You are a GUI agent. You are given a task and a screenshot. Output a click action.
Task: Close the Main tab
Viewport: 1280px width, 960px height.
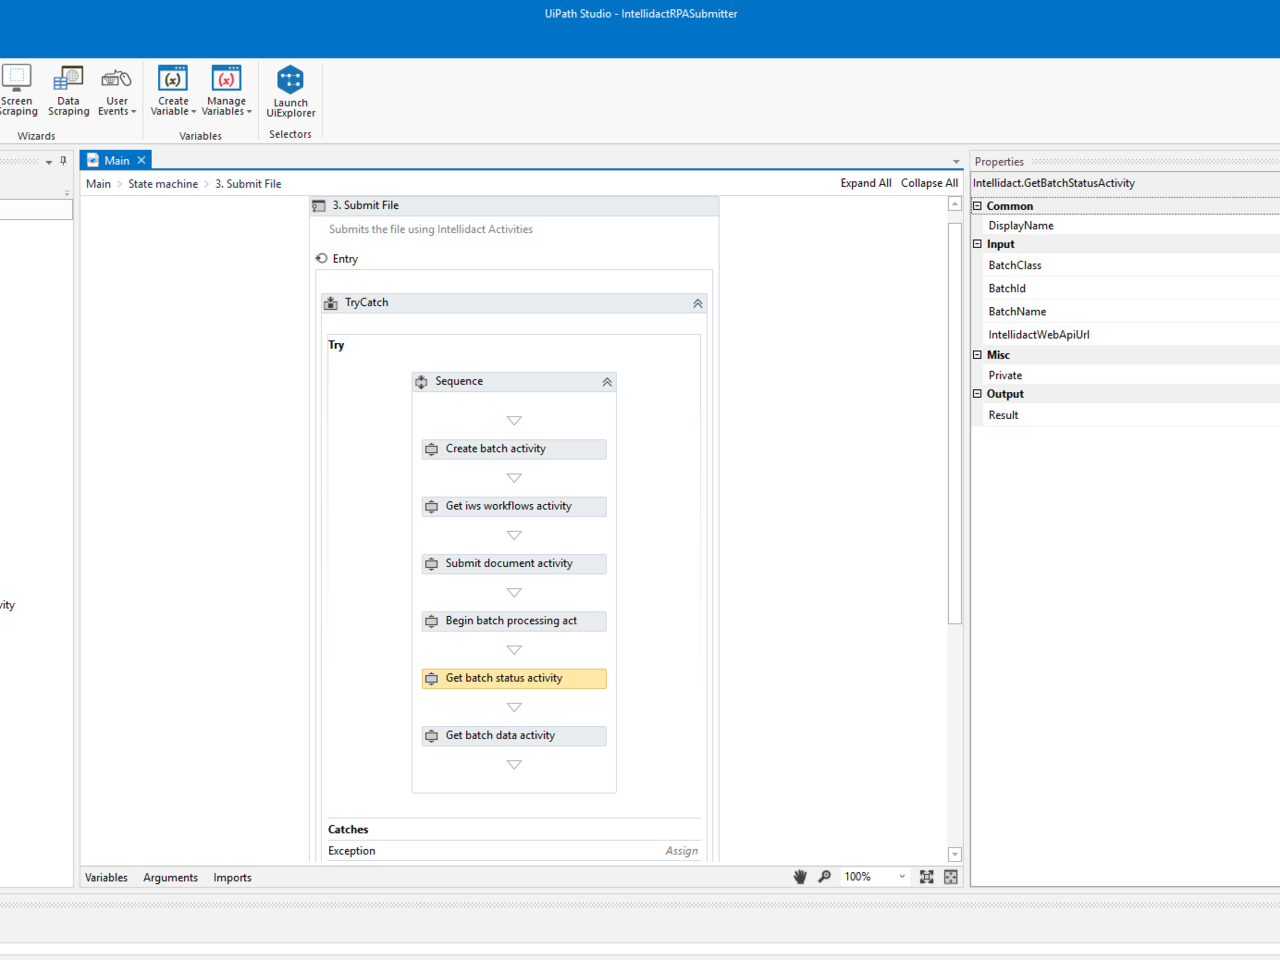pyautogui.click(x=142, y=160)
